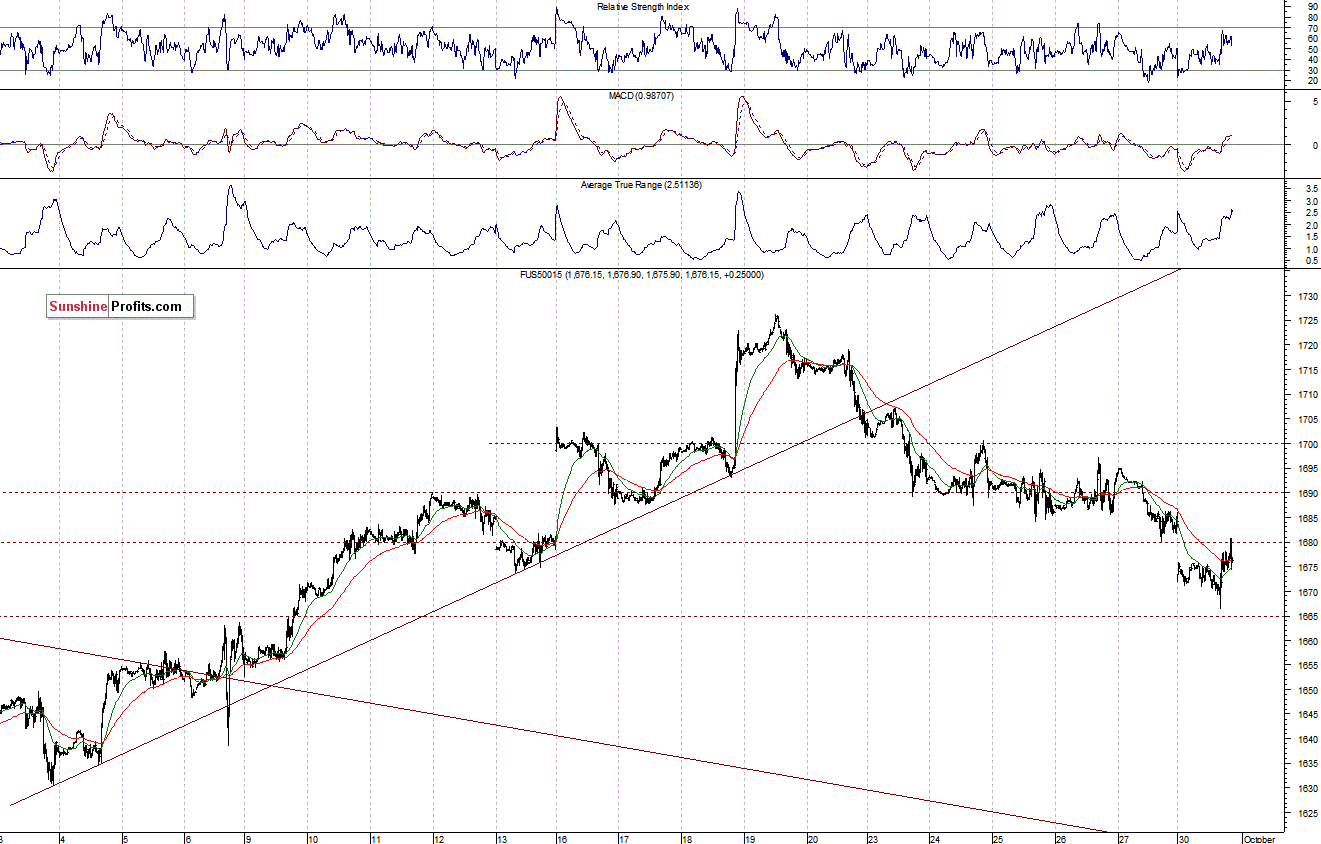Select the 1630 price axis label
Image resolution: width=1321 pixels, height=844 pixels.
[1307, 789]
